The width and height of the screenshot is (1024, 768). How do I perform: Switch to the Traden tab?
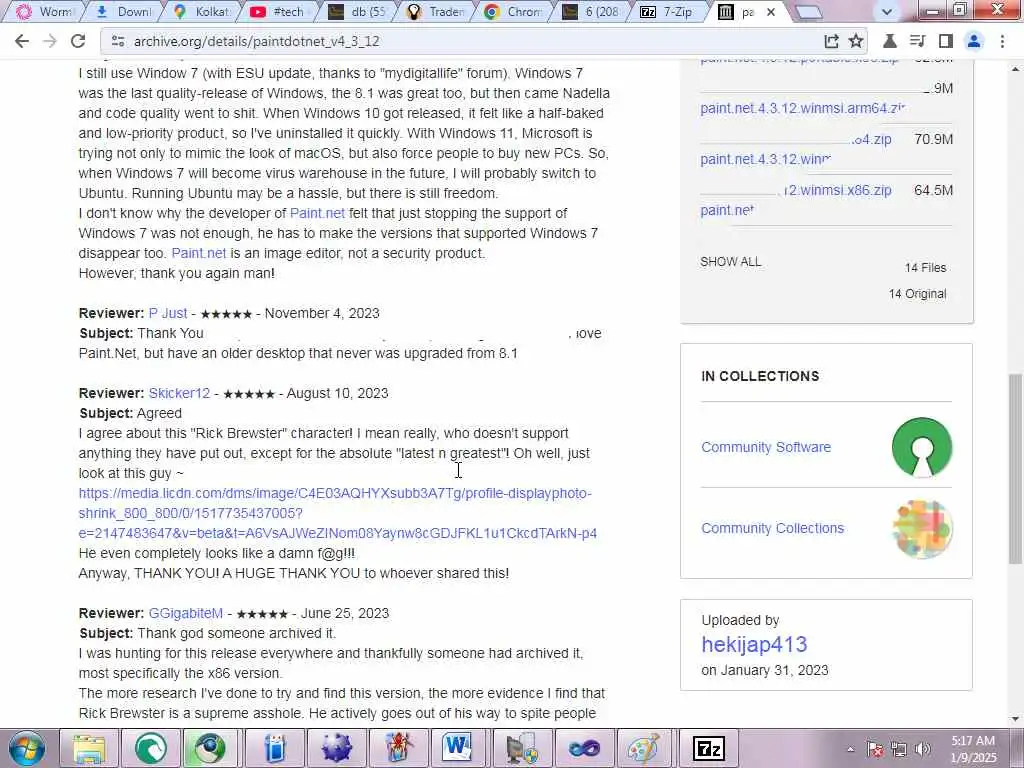[436, 12]
